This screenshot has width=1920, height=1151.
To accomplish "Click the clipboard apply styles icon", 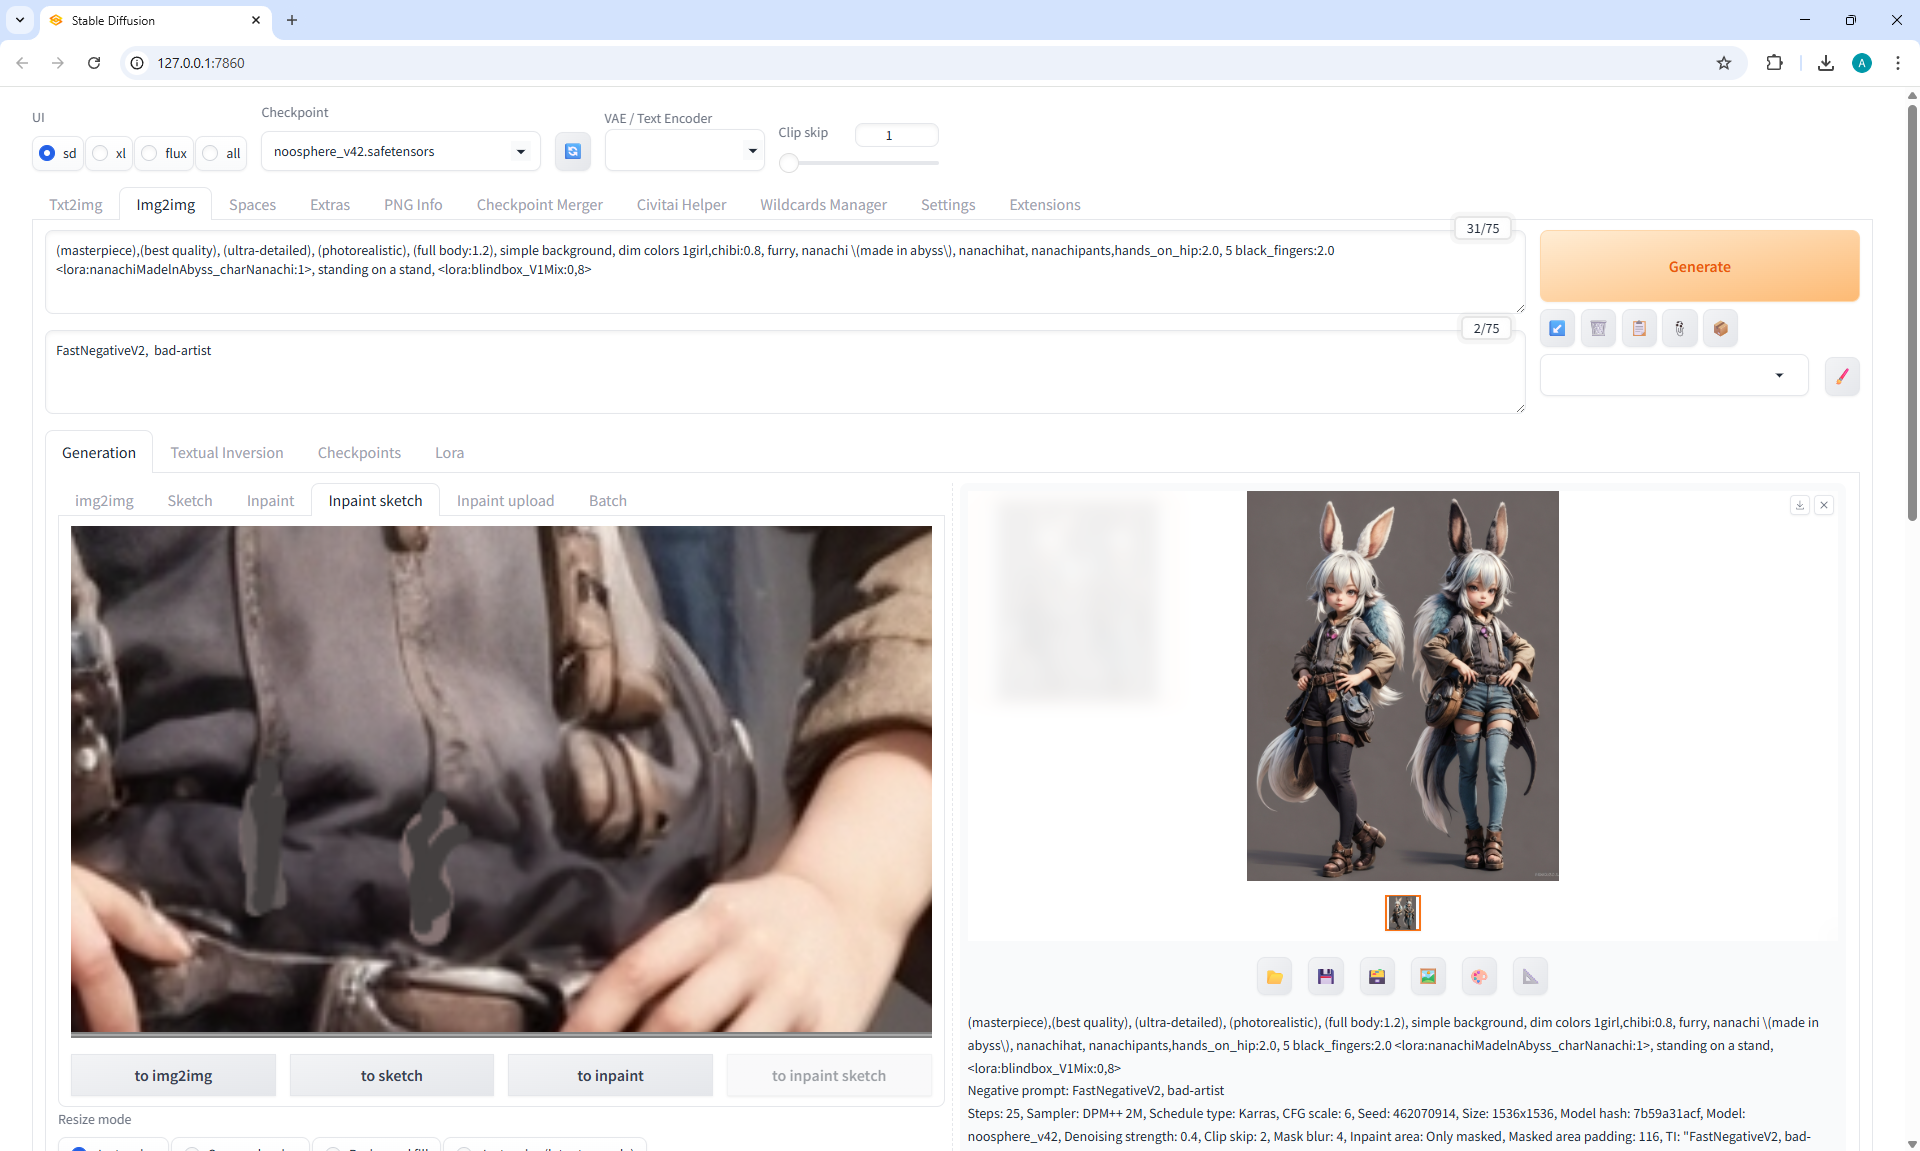I will (x=1639, y=328).
